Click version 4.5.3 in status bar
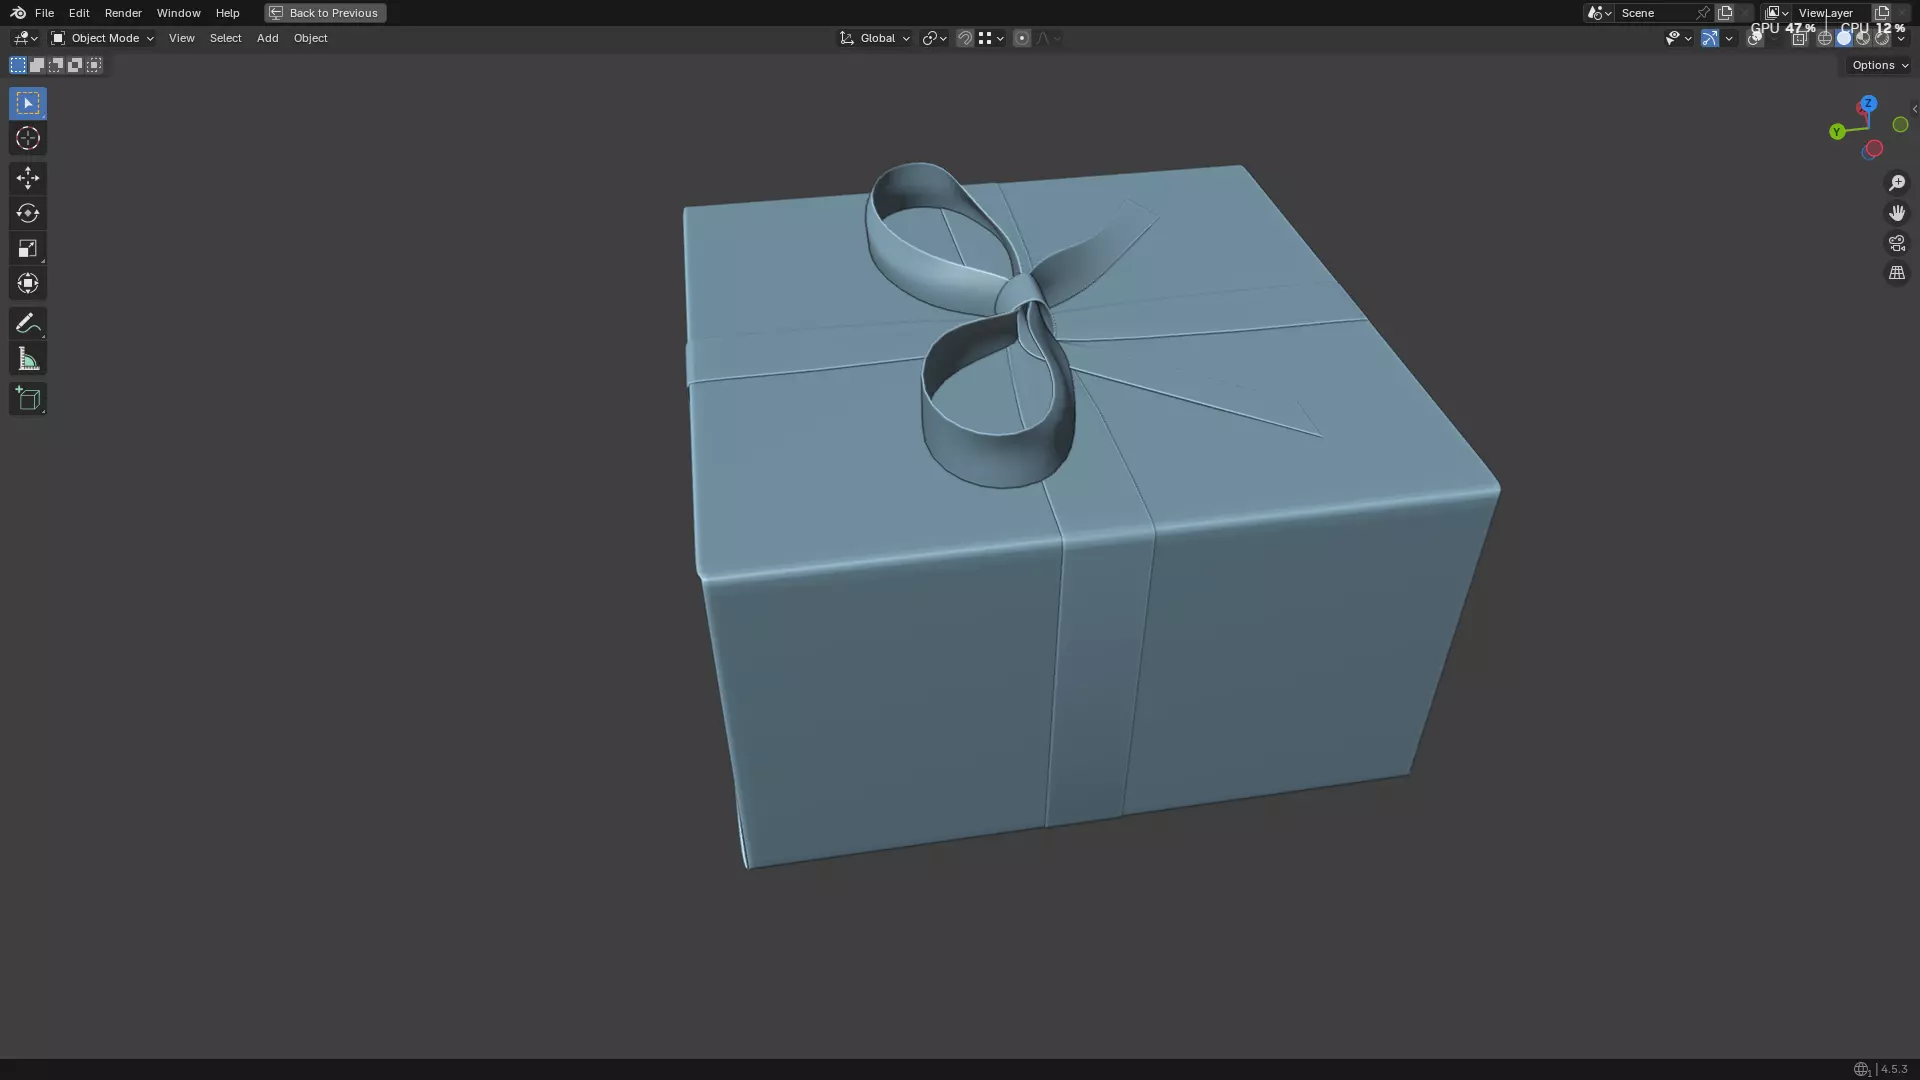1920x1080 pixels. [x=1894, y=1069]
